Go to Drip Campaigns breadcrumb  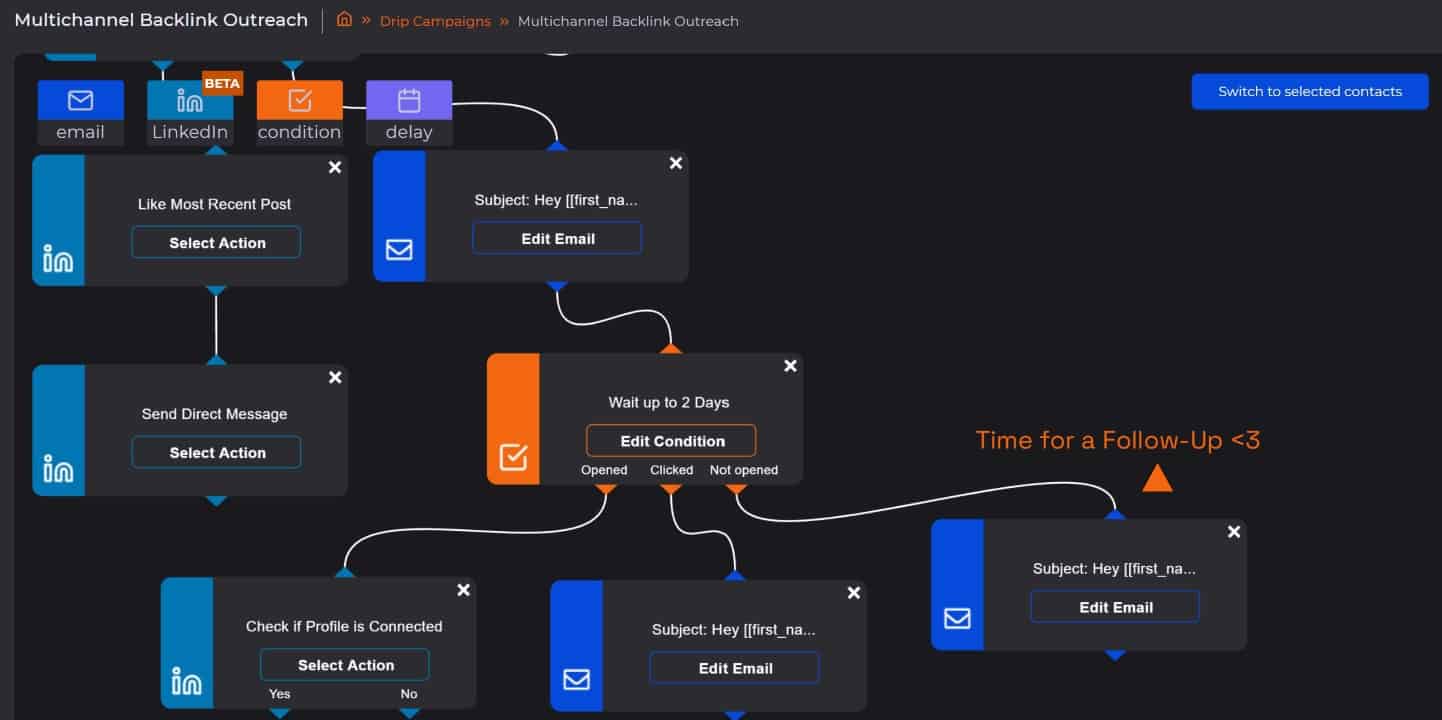tap(435, 21)
